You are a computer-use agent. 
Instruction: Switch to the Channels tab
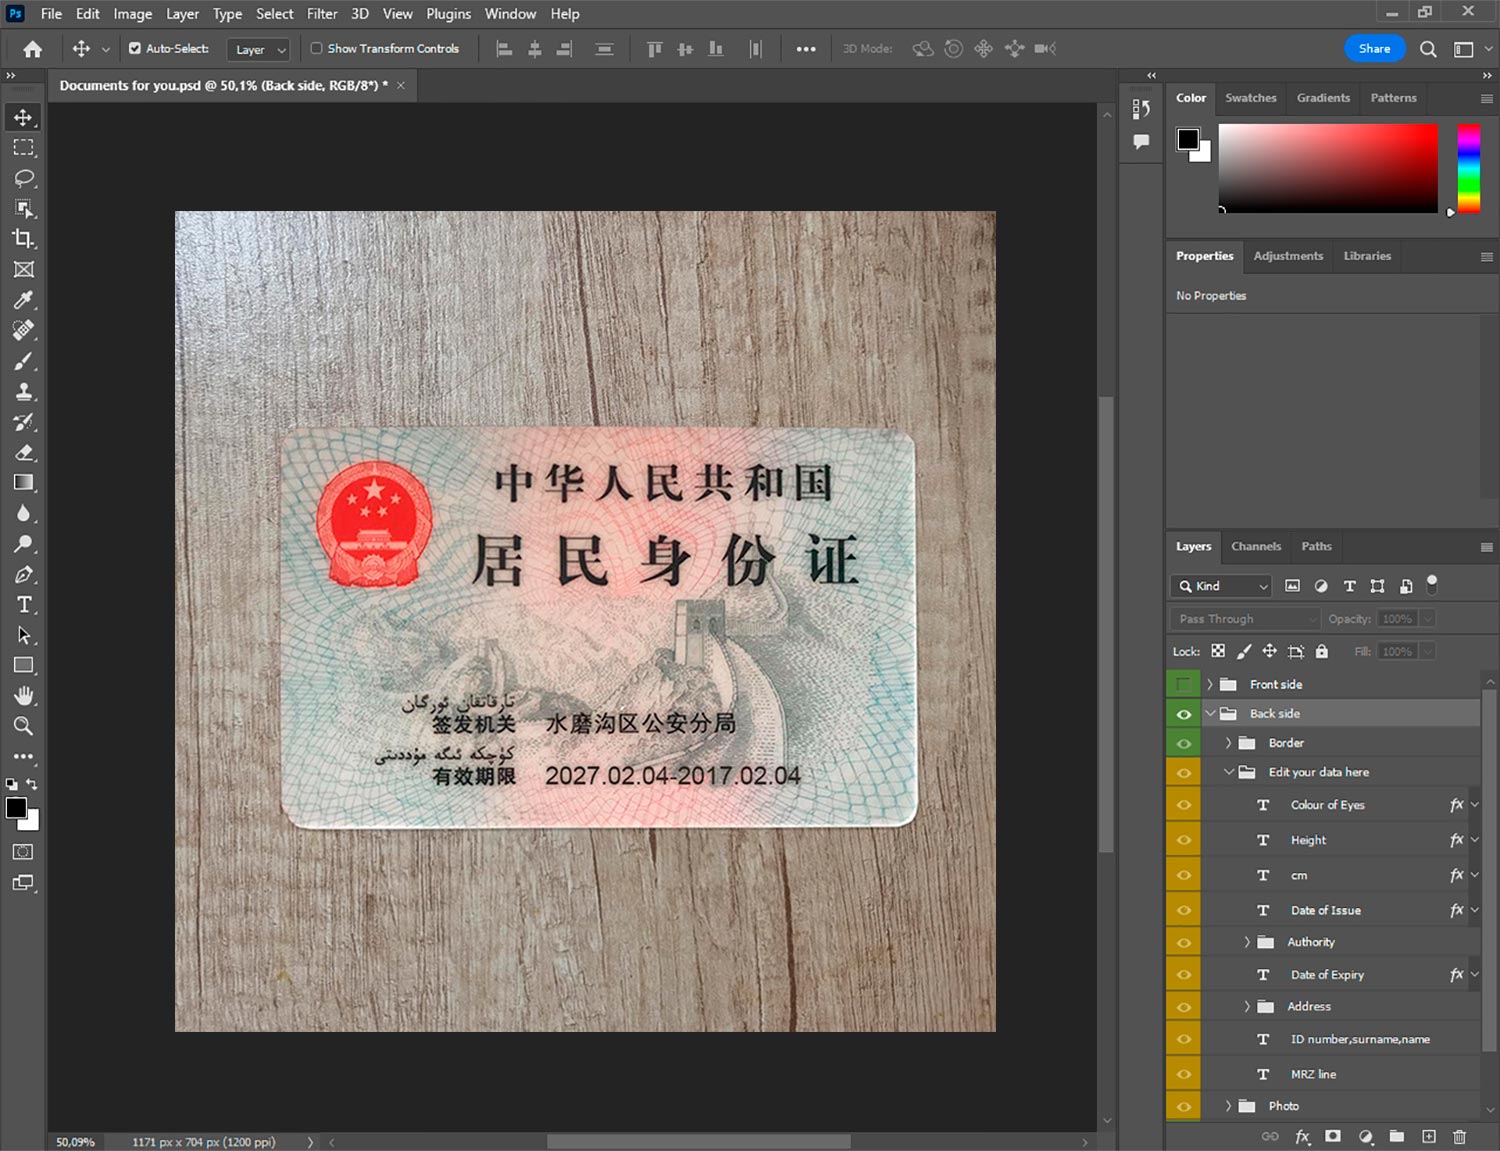1255,547
